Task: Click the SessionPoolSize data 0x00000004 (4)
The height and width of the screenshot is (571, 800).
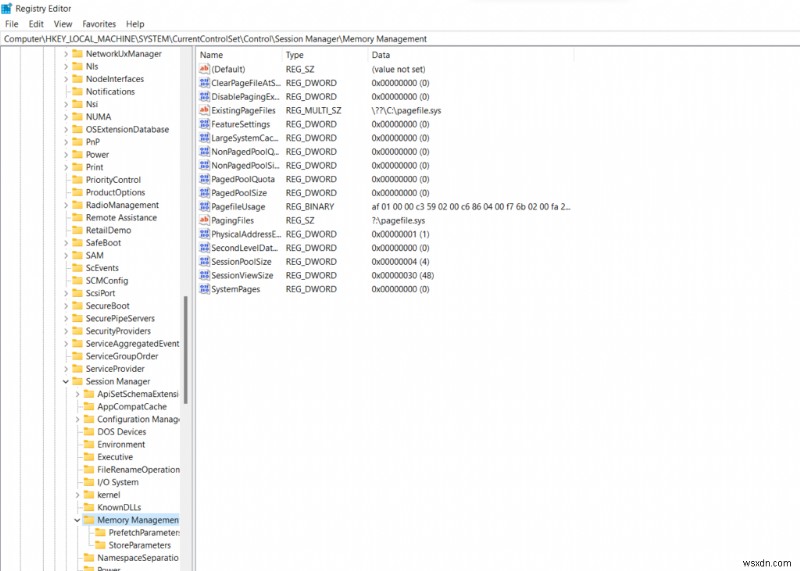Action: 401,262
